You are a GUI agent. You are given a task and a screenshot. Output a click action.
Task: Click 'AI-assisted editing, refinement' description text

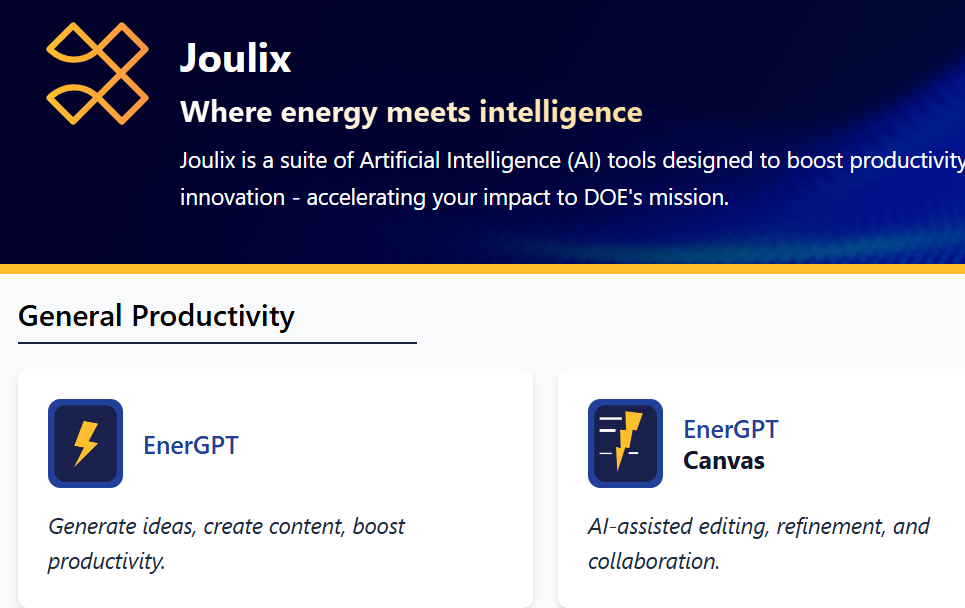758,526
